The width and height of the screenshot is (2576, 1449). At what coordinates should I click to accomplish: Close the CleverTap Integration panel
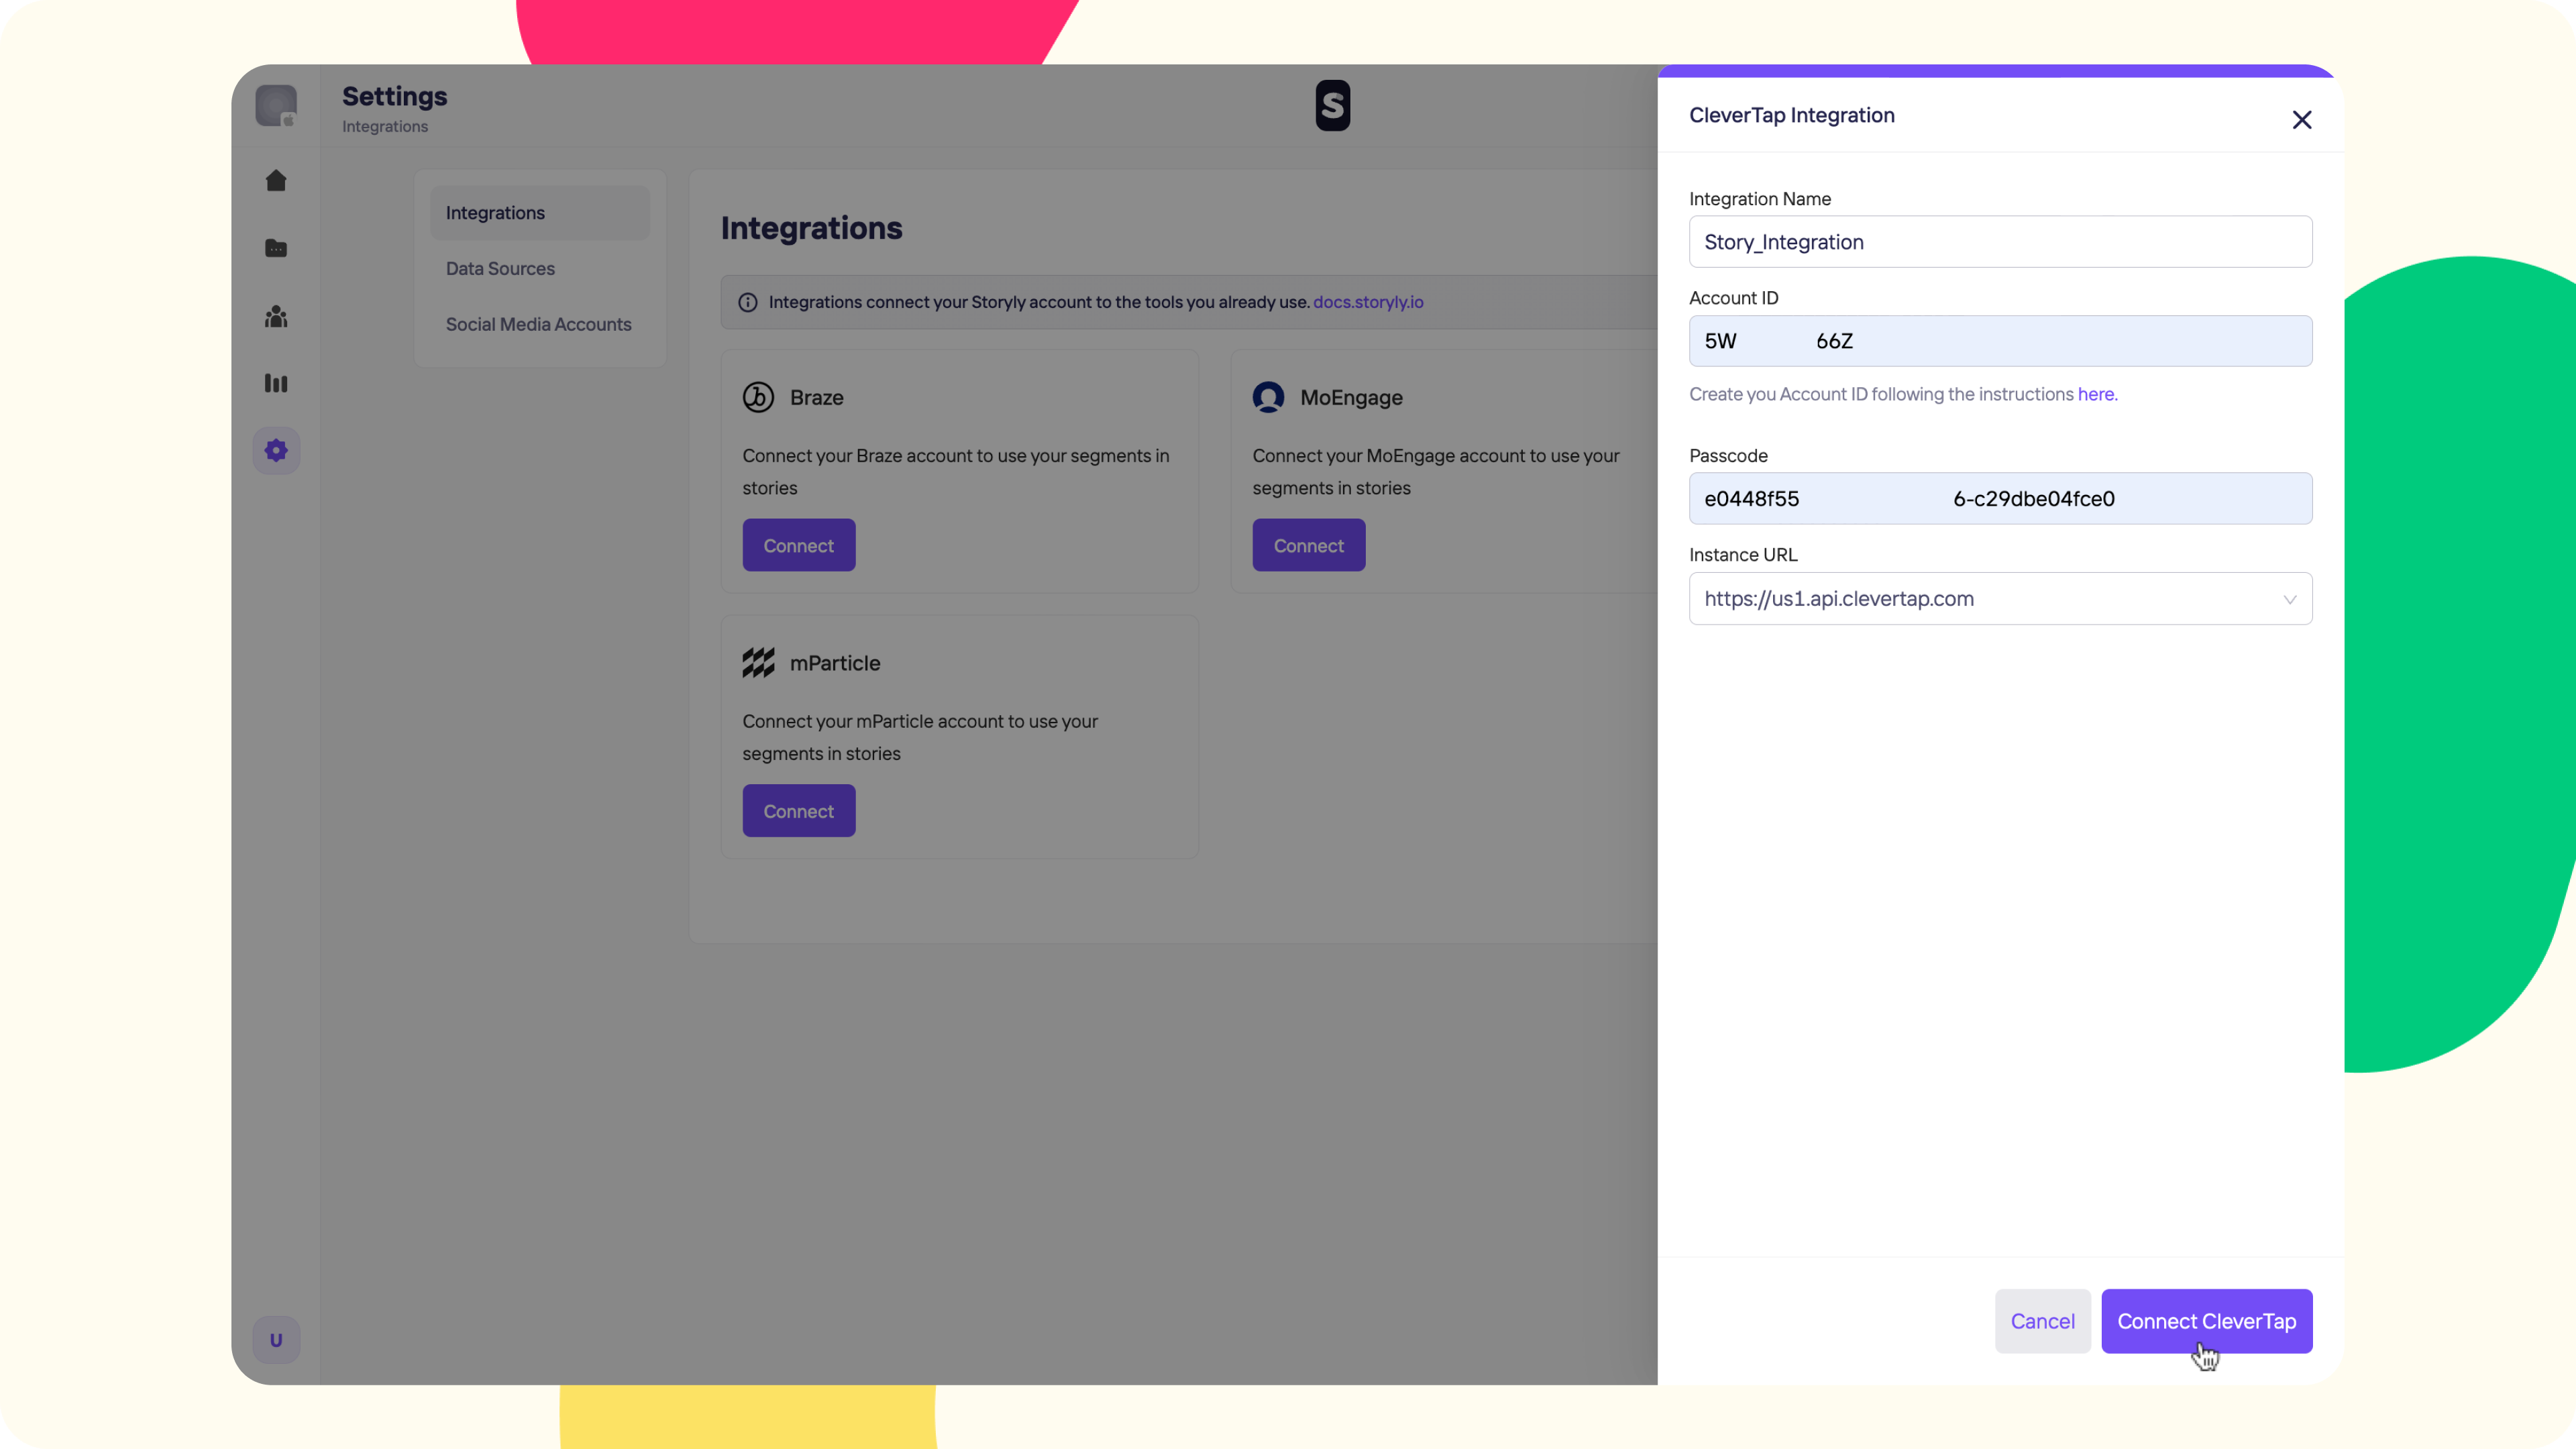(2301, 120)
